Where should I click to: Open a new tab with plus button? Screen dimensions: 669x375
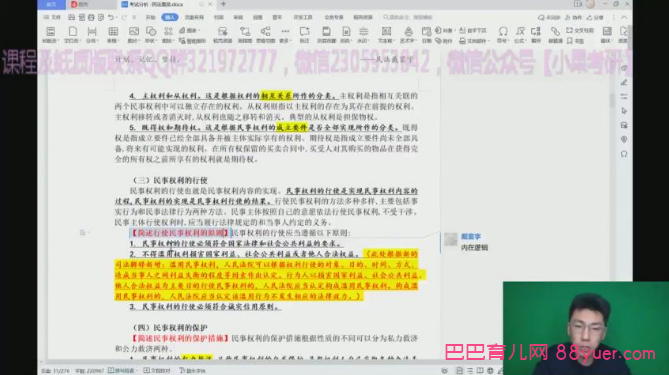223,4
